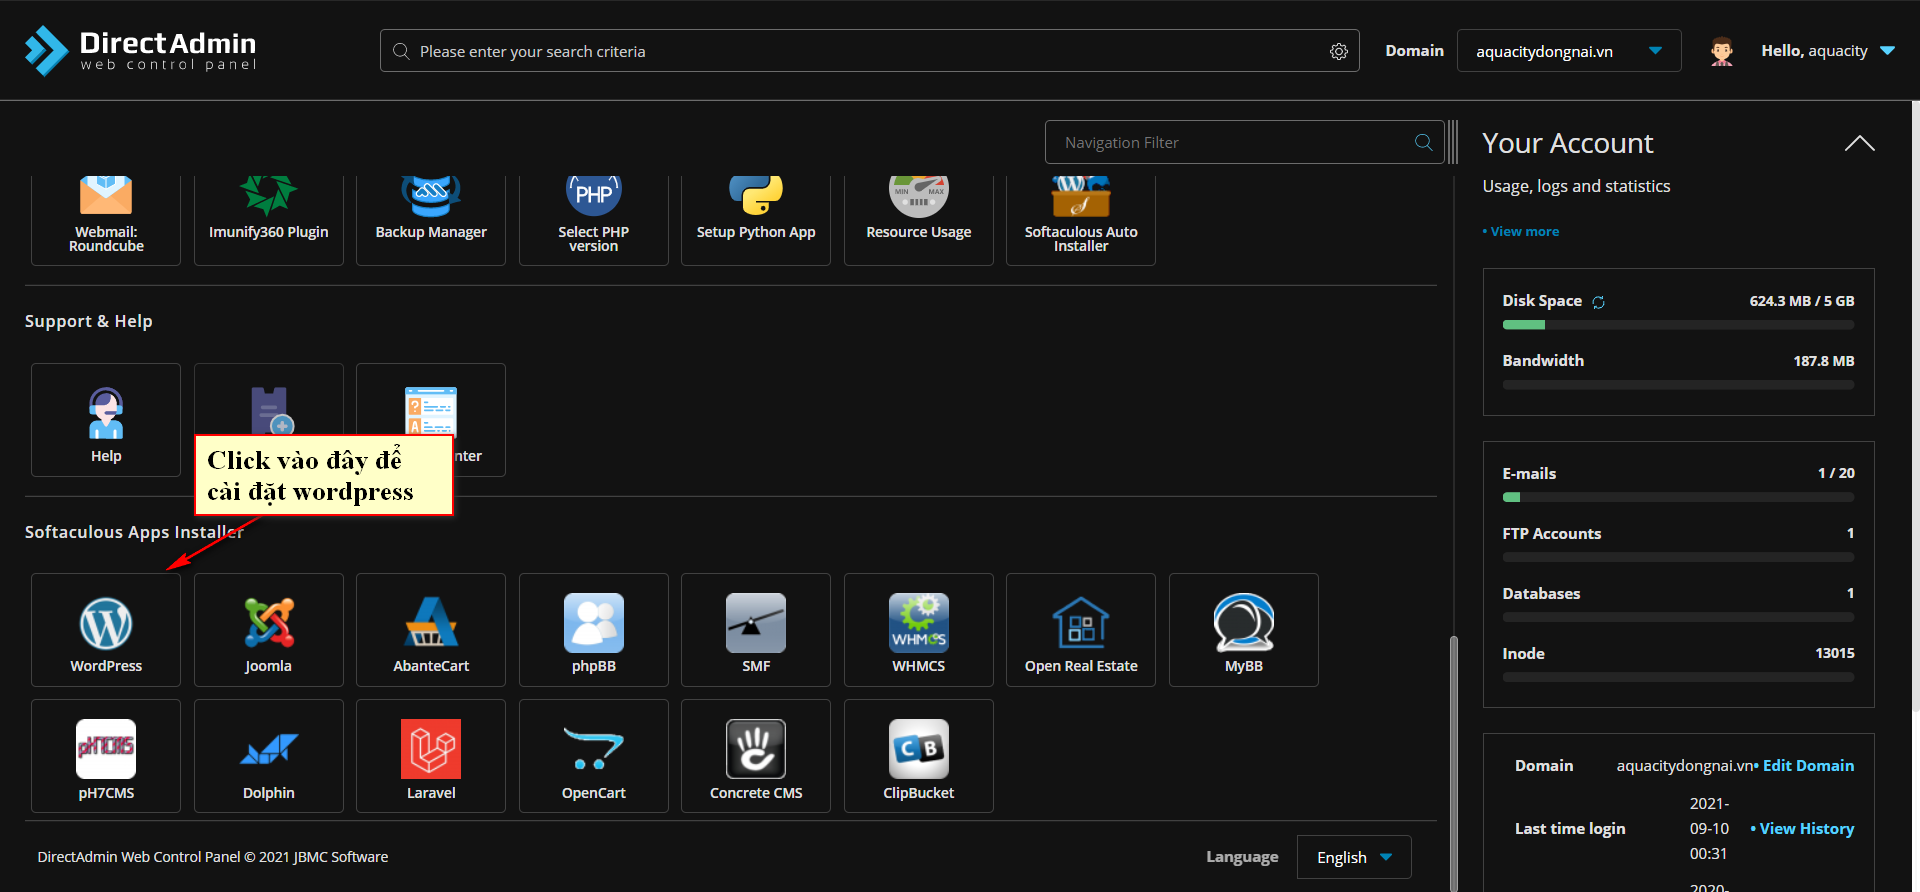The width and height of the screenshot is (1920, 892).
Task: Expand the Hello aquacity user menu
Action: [1828, 51]
